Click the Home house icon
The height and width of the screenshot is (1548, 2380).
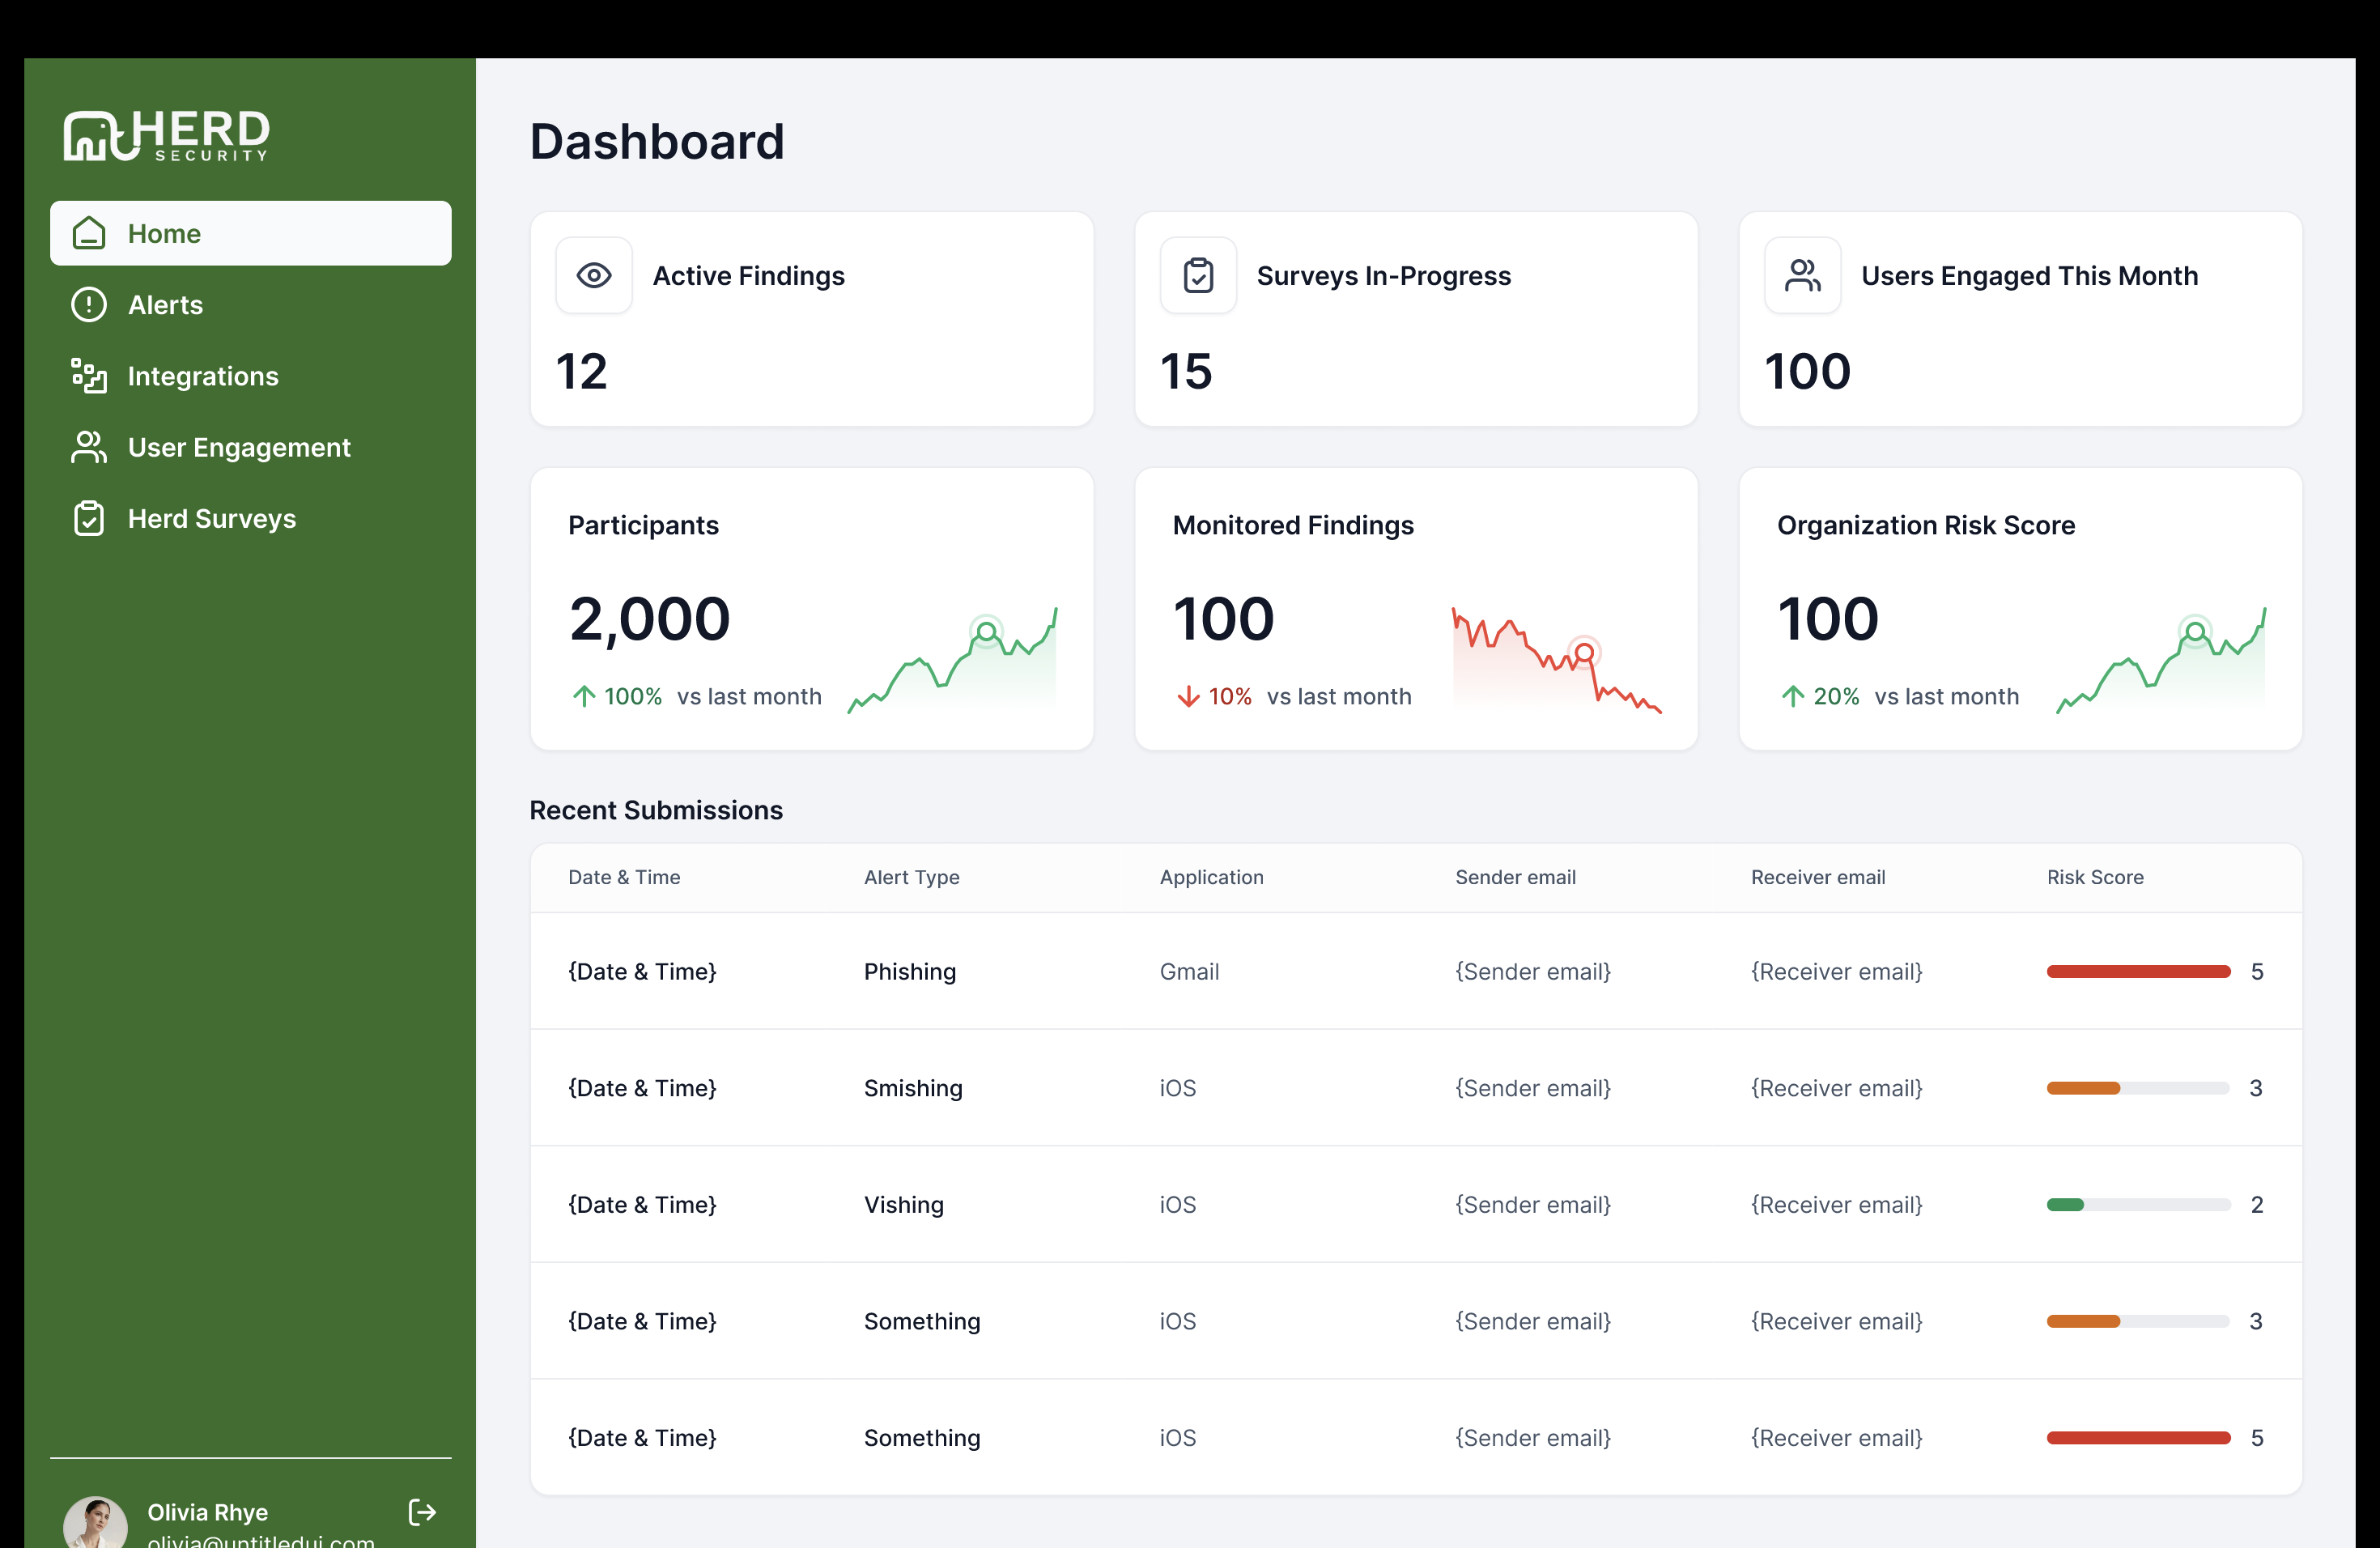click(89, 233)
